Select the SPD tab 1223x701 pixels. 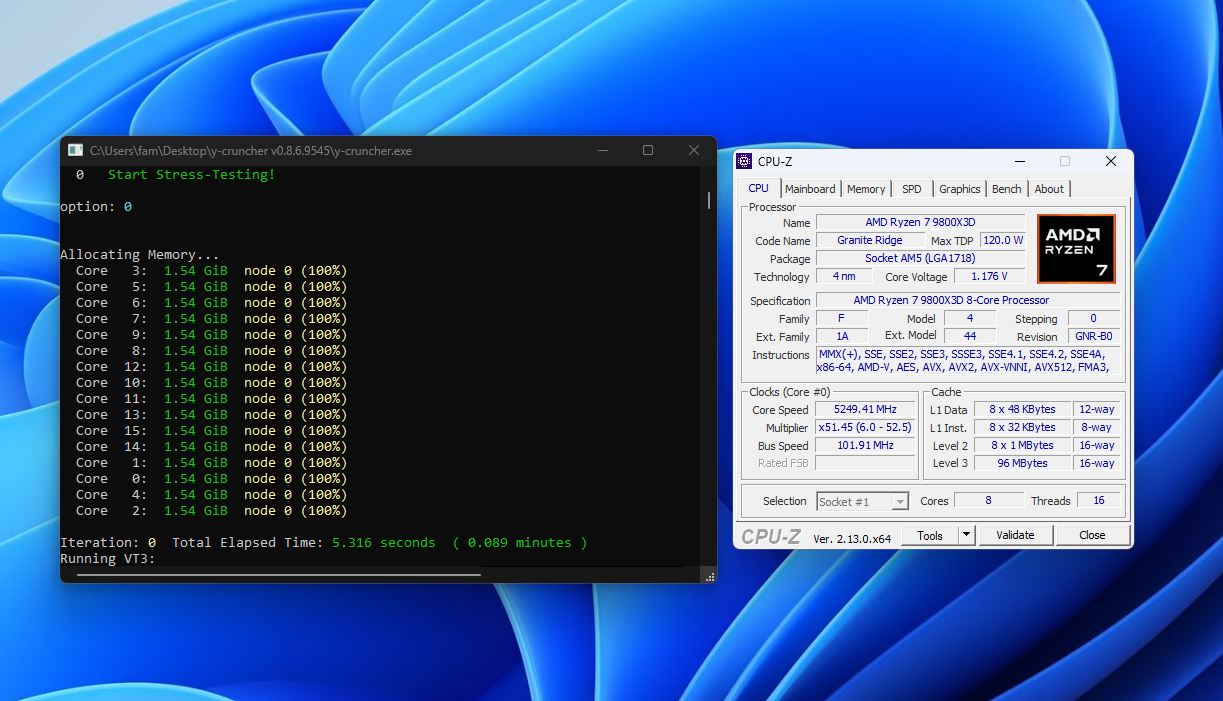coord(911,189)
